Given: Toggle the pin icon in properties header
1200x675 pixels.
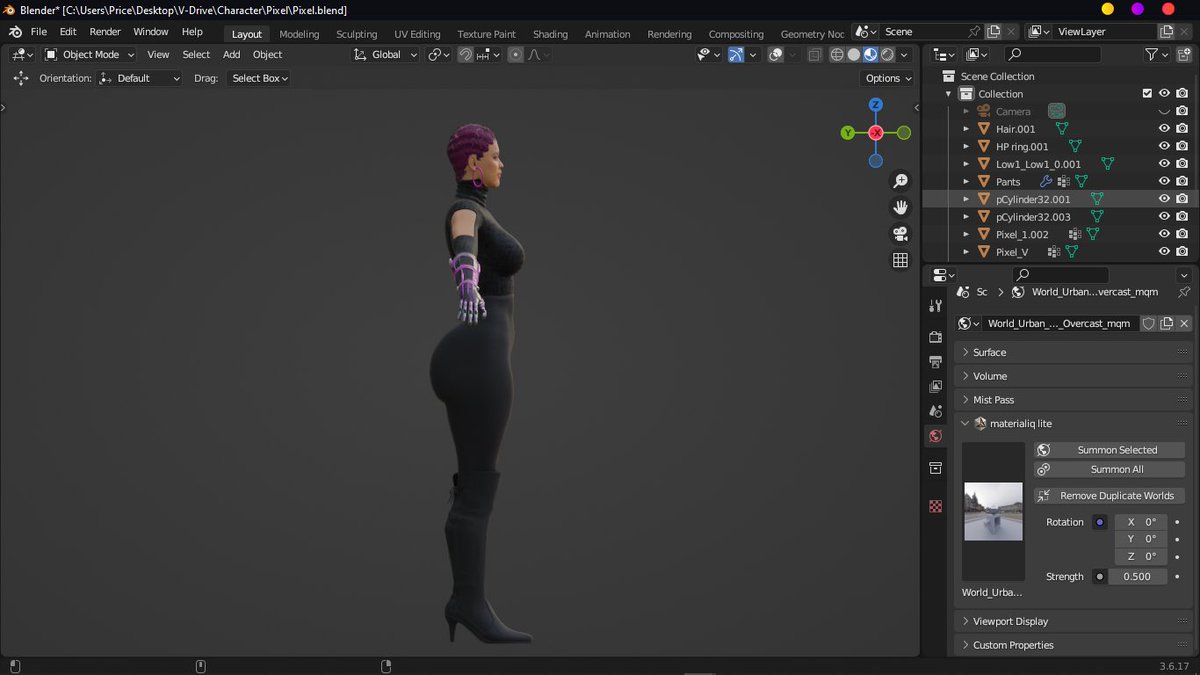Looking at the screenshot, I should coord(1184,292).
